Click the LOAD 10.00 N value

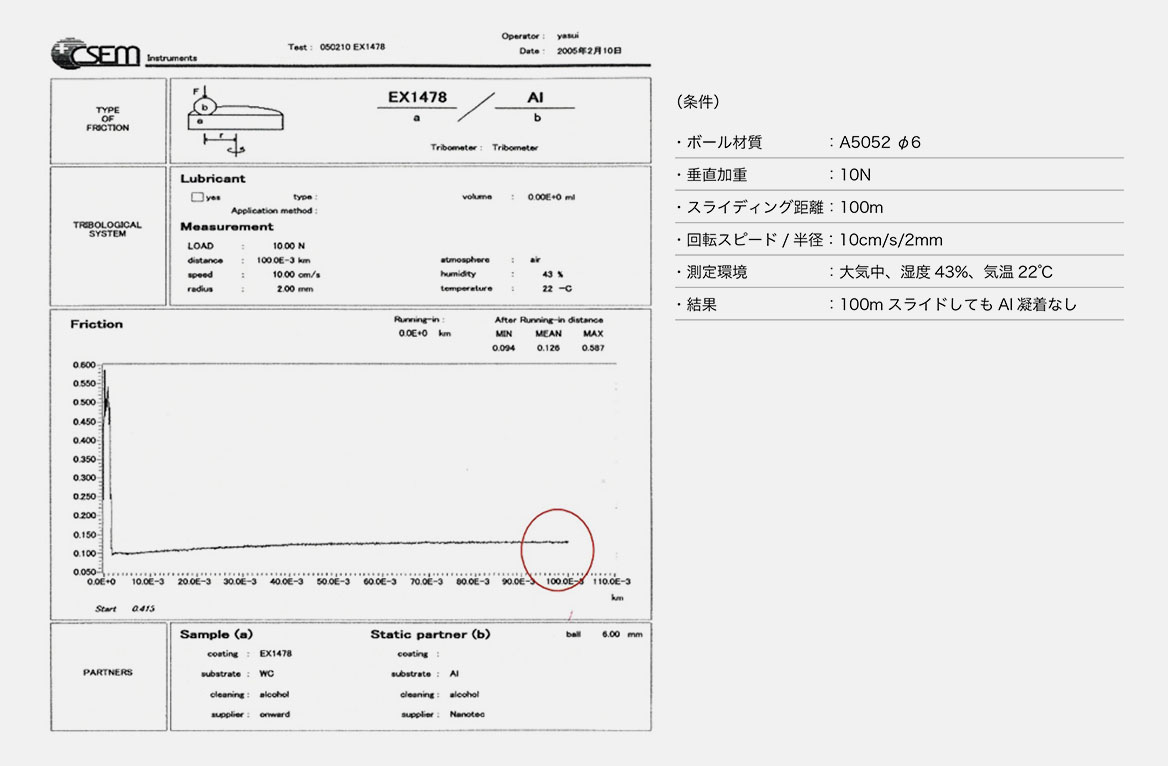283,245
